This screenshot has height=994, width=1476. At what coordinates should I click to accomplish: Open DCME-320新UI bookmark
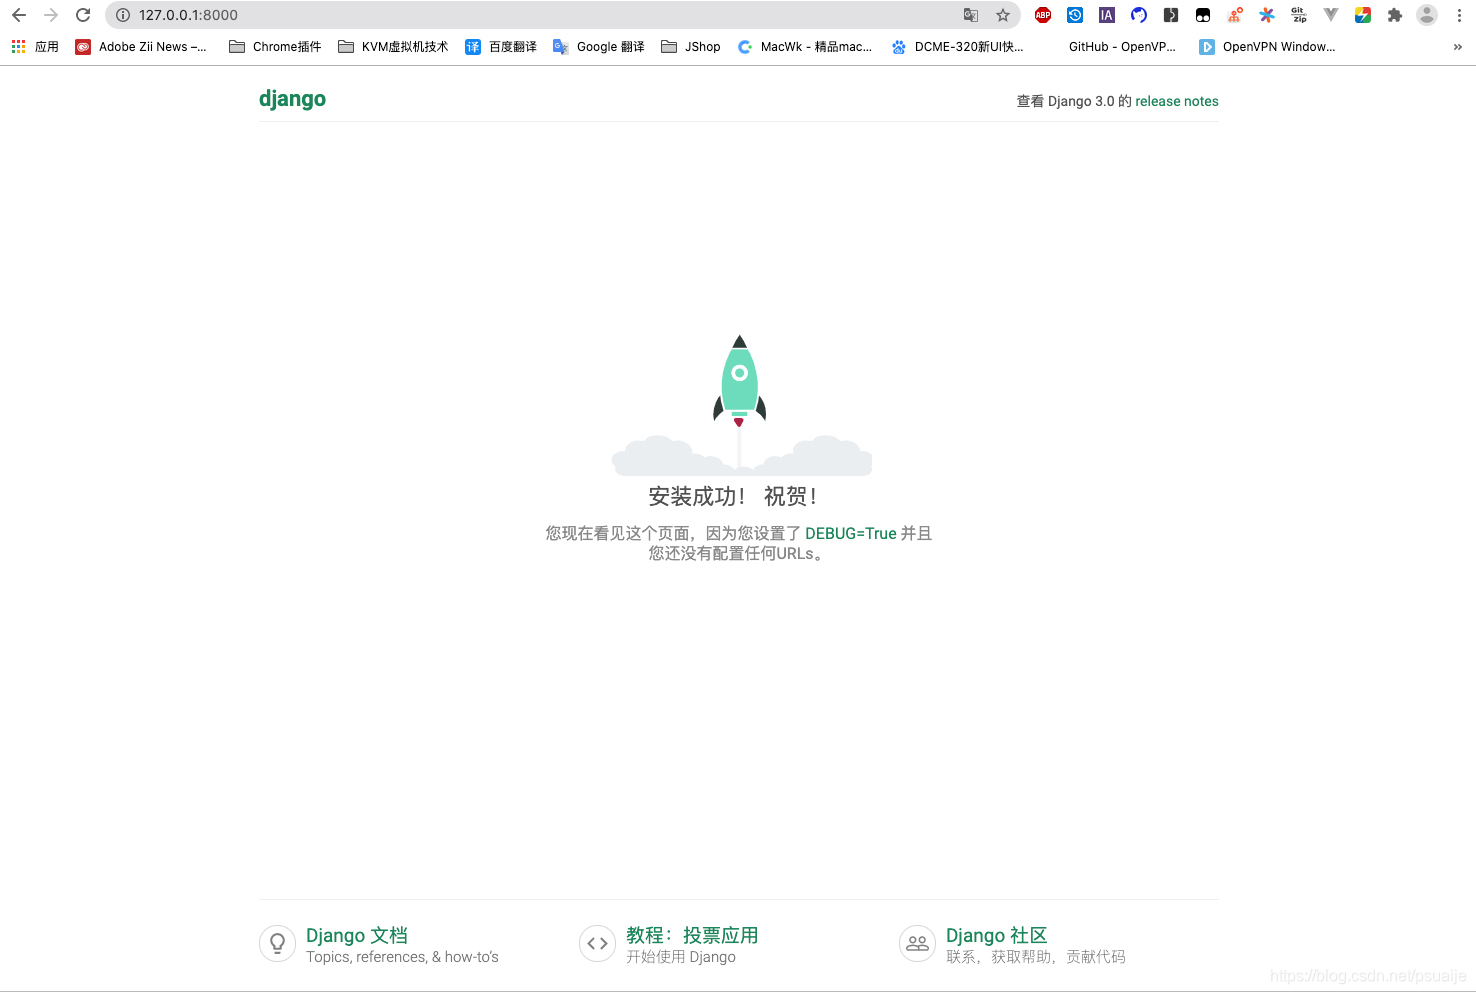coord(957,47)
